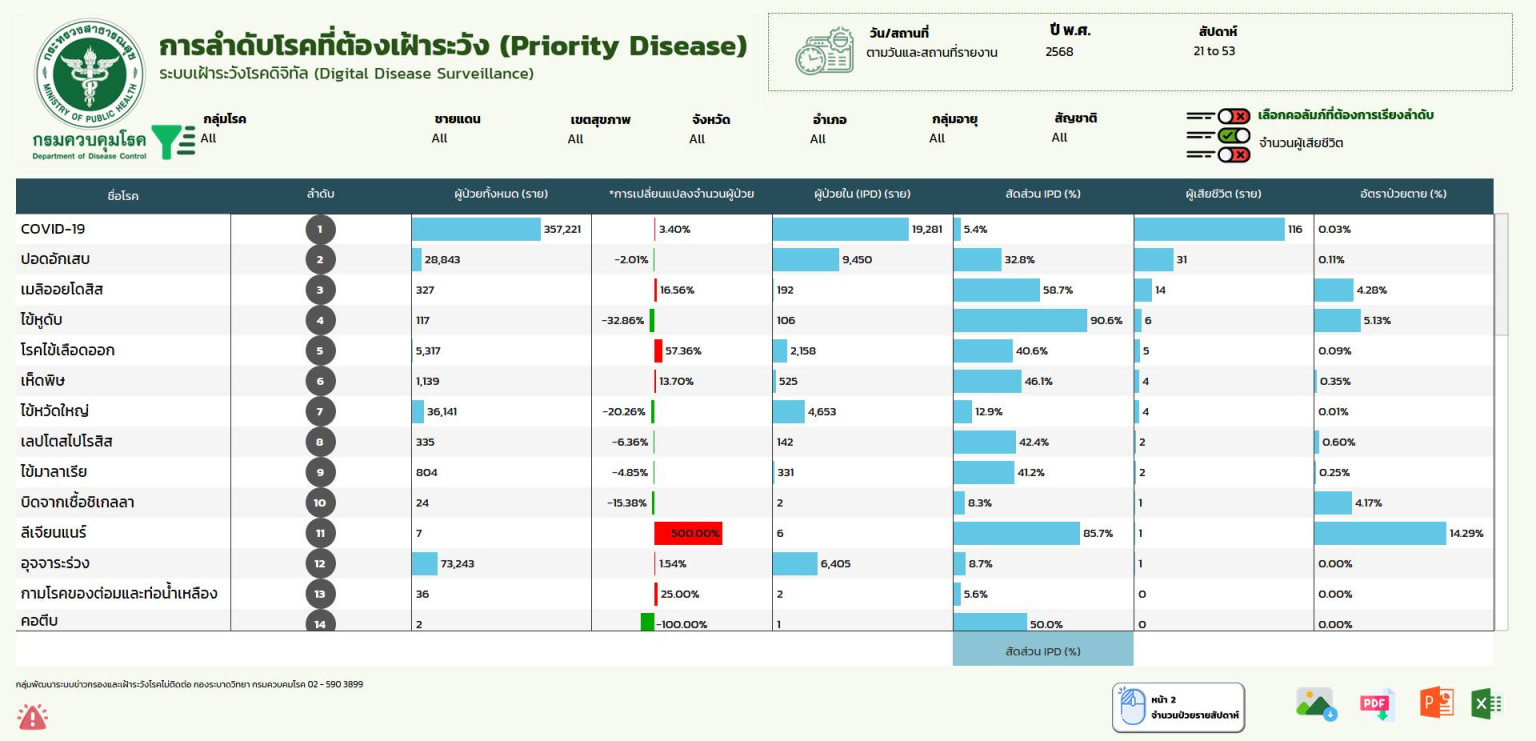Turn off the green จำนวนผู้เสียชีวิต sort switch
The width and height of the screenshot is (1536, 741).
click(x=1233, y=135)
